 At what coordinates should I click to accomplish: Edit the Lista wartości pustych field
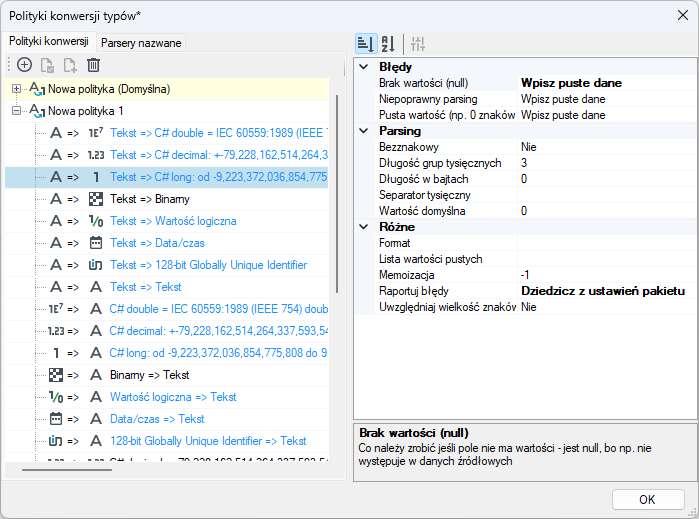607,259
